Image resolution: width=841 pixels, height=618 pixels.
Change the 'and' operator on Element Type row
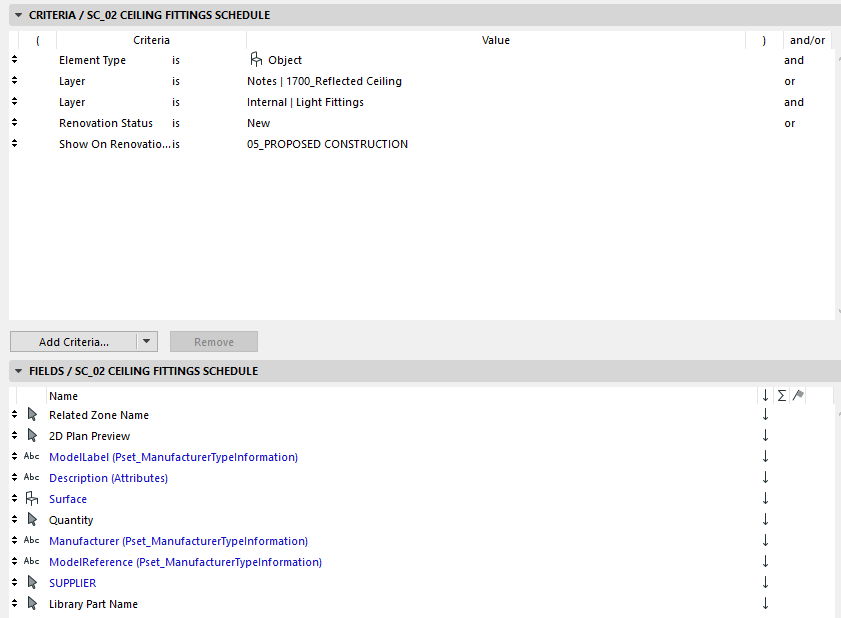(x=794, y=60)
